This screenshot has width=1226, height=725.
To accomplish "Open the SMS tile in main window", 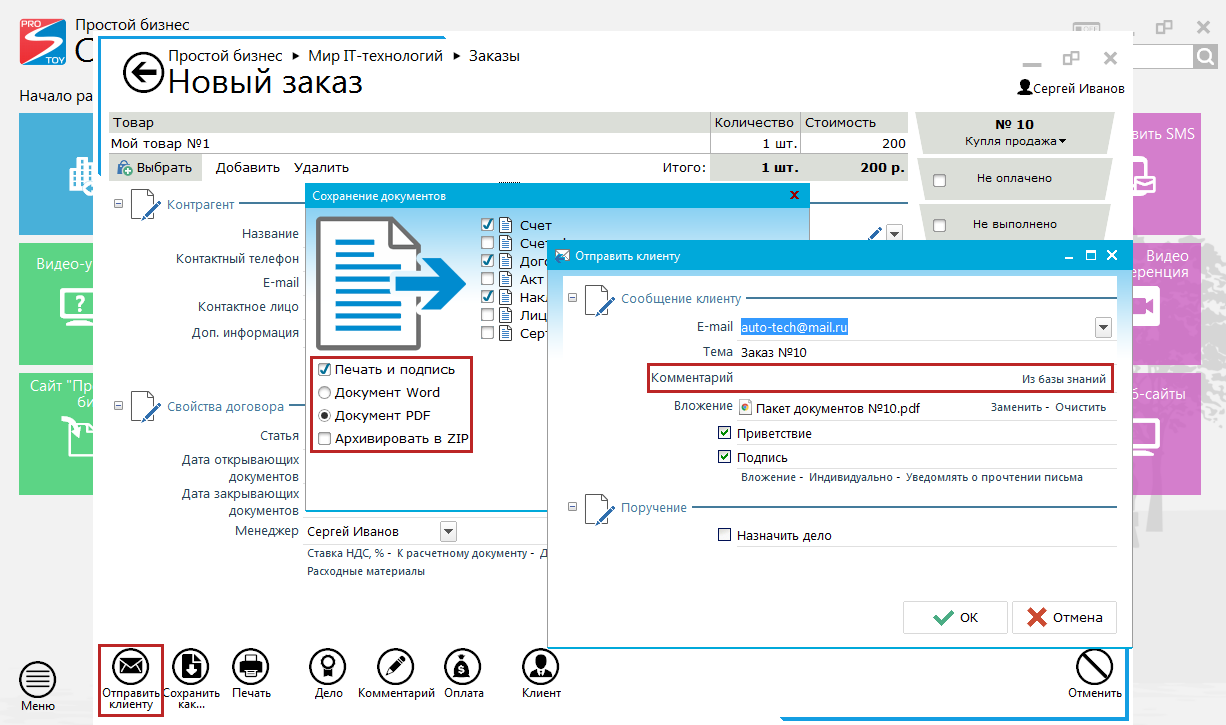I will point(1165,172).
